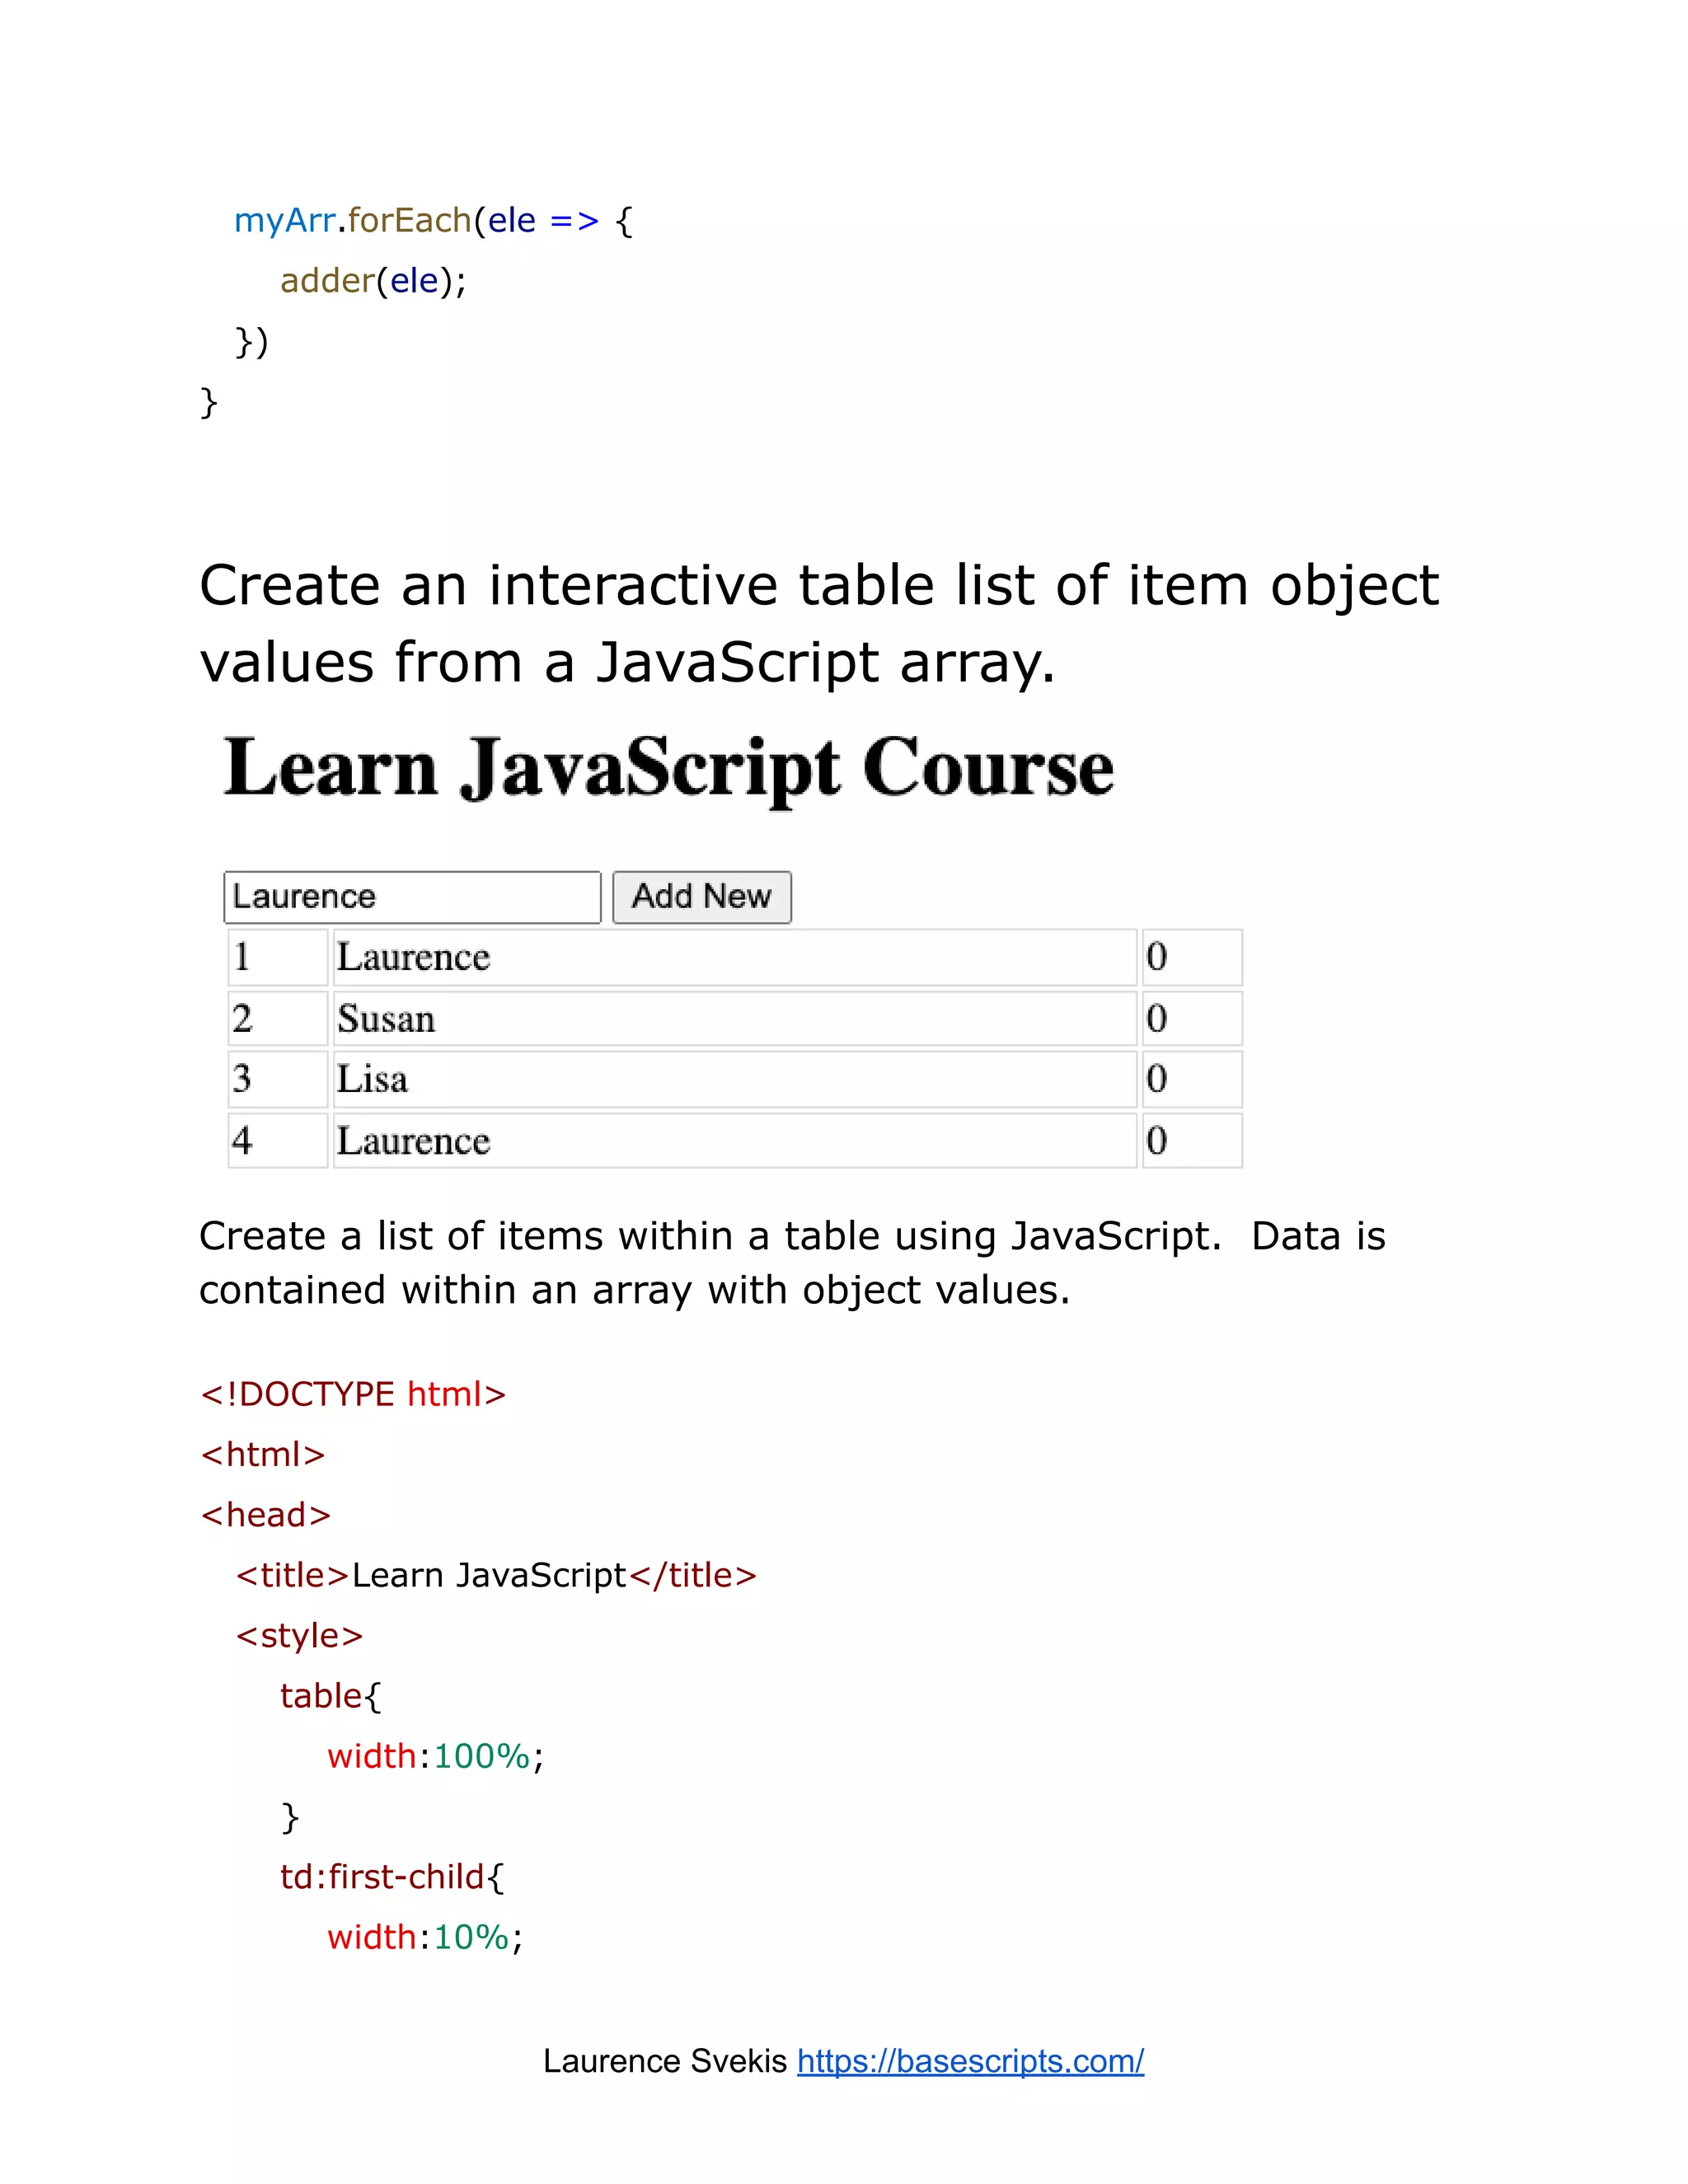The height and width of the screenshot is (2184, 1688).
Task: Click the myArr.forEach code line
Action: (x=433, y=220)
